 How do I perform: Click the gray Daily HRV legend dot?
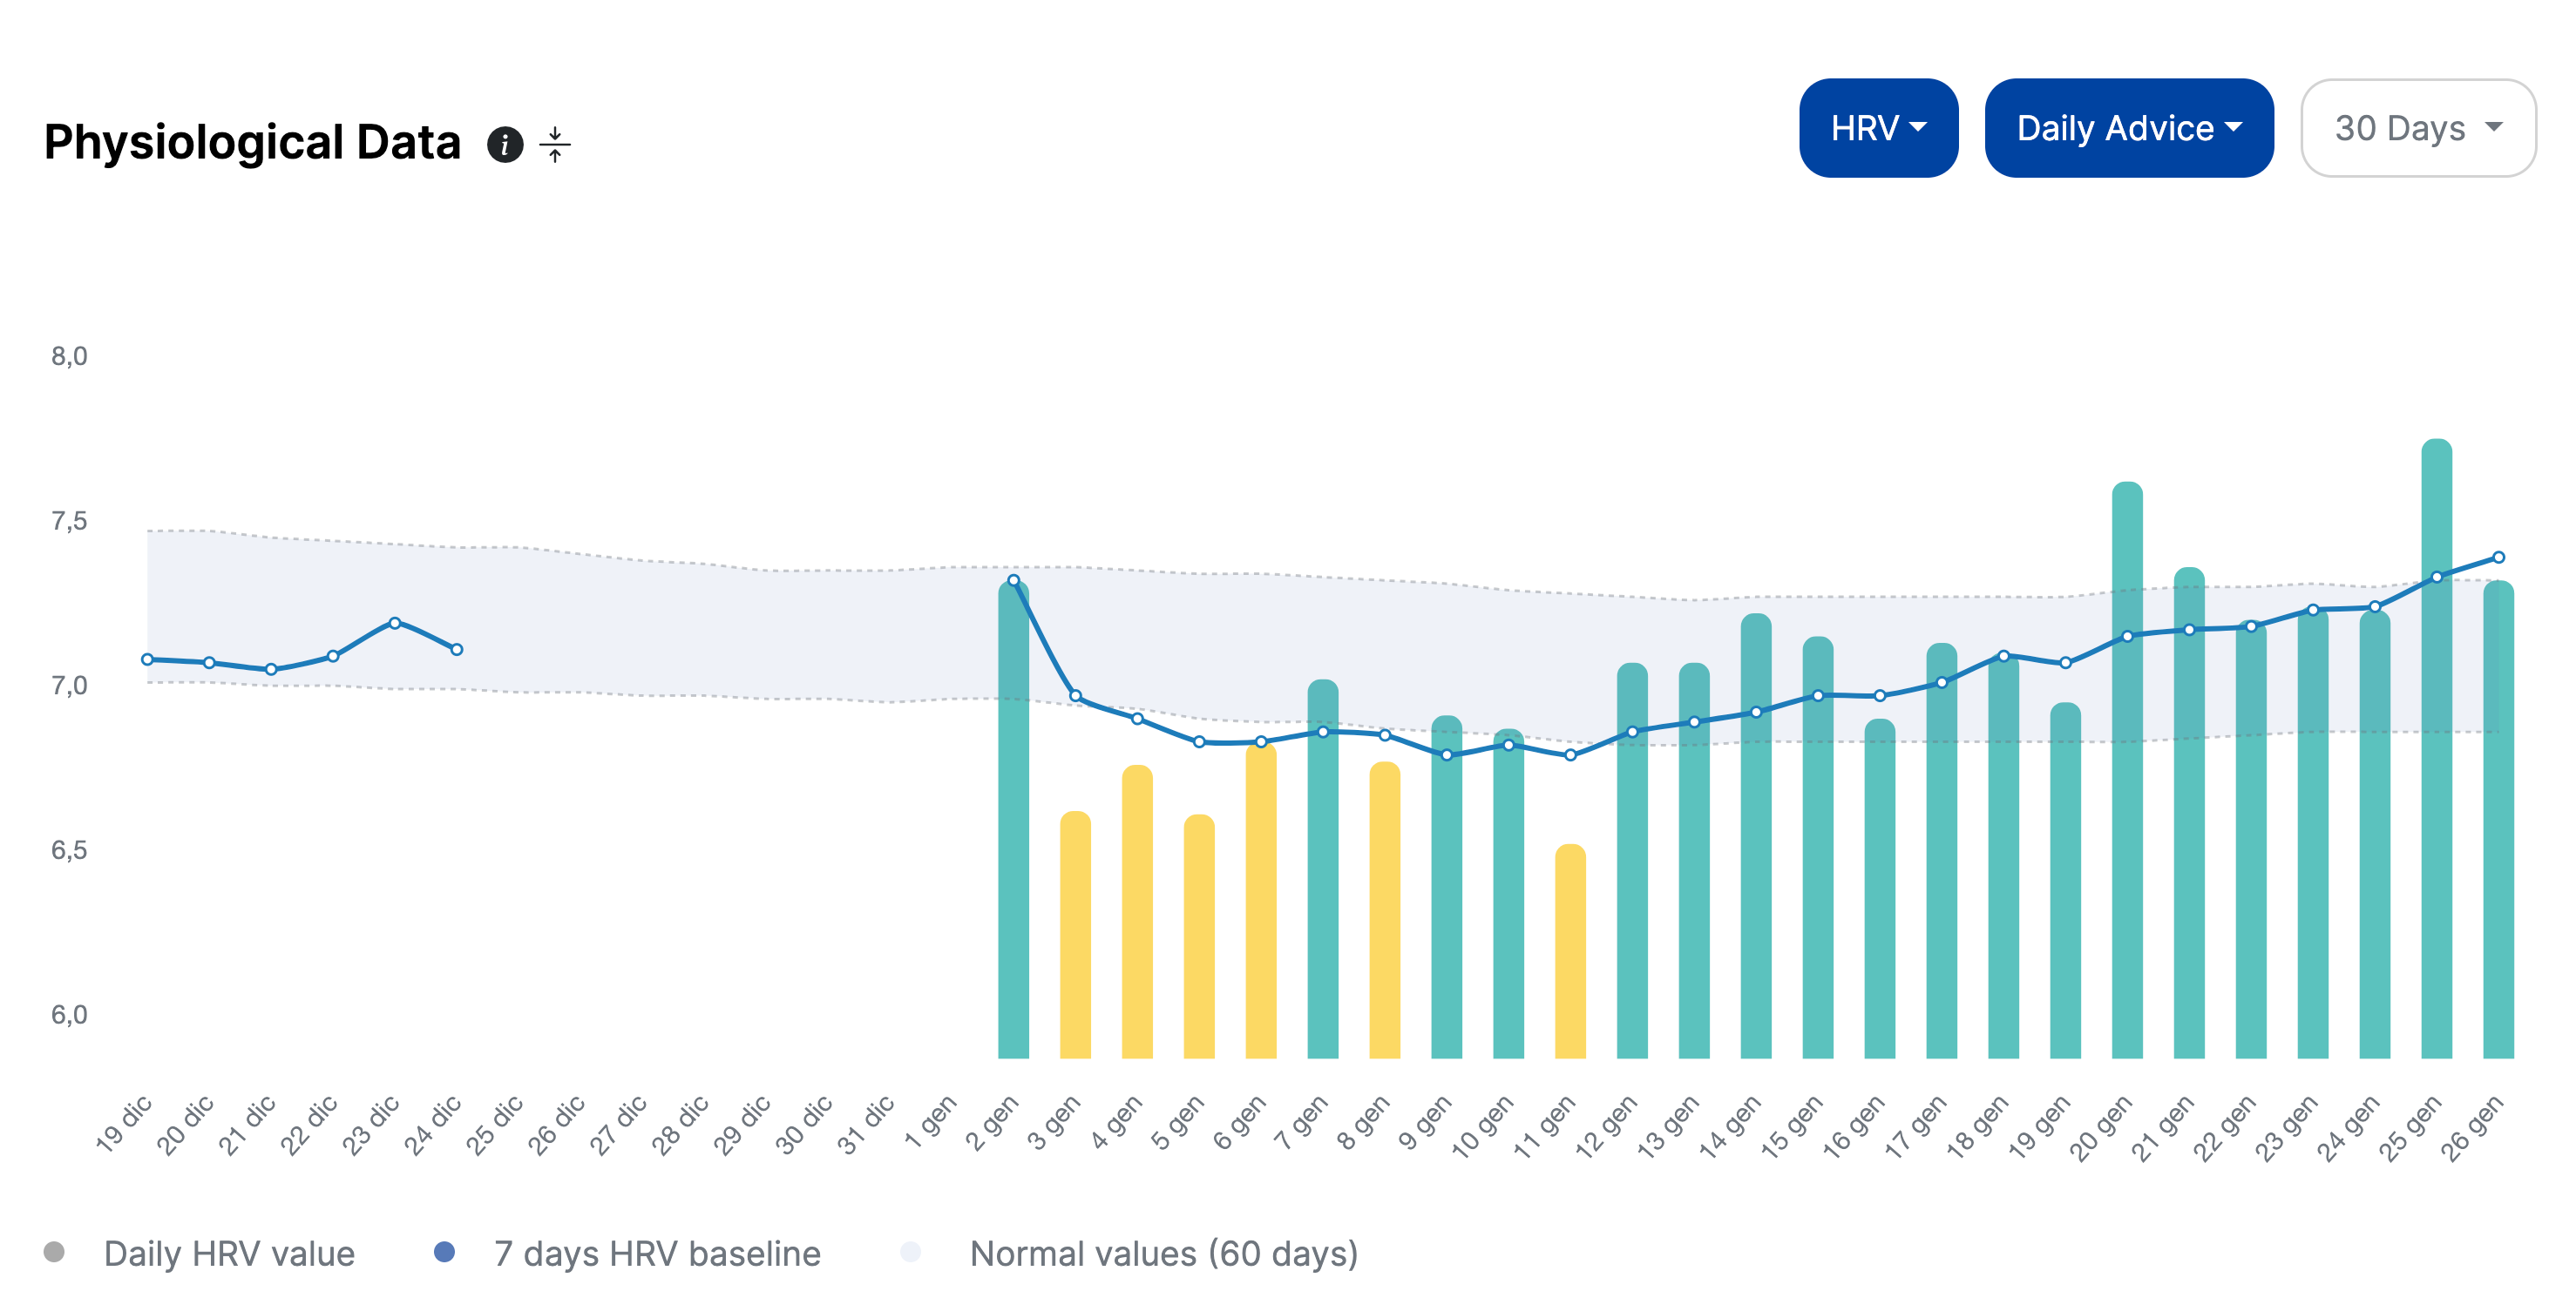55,1252
